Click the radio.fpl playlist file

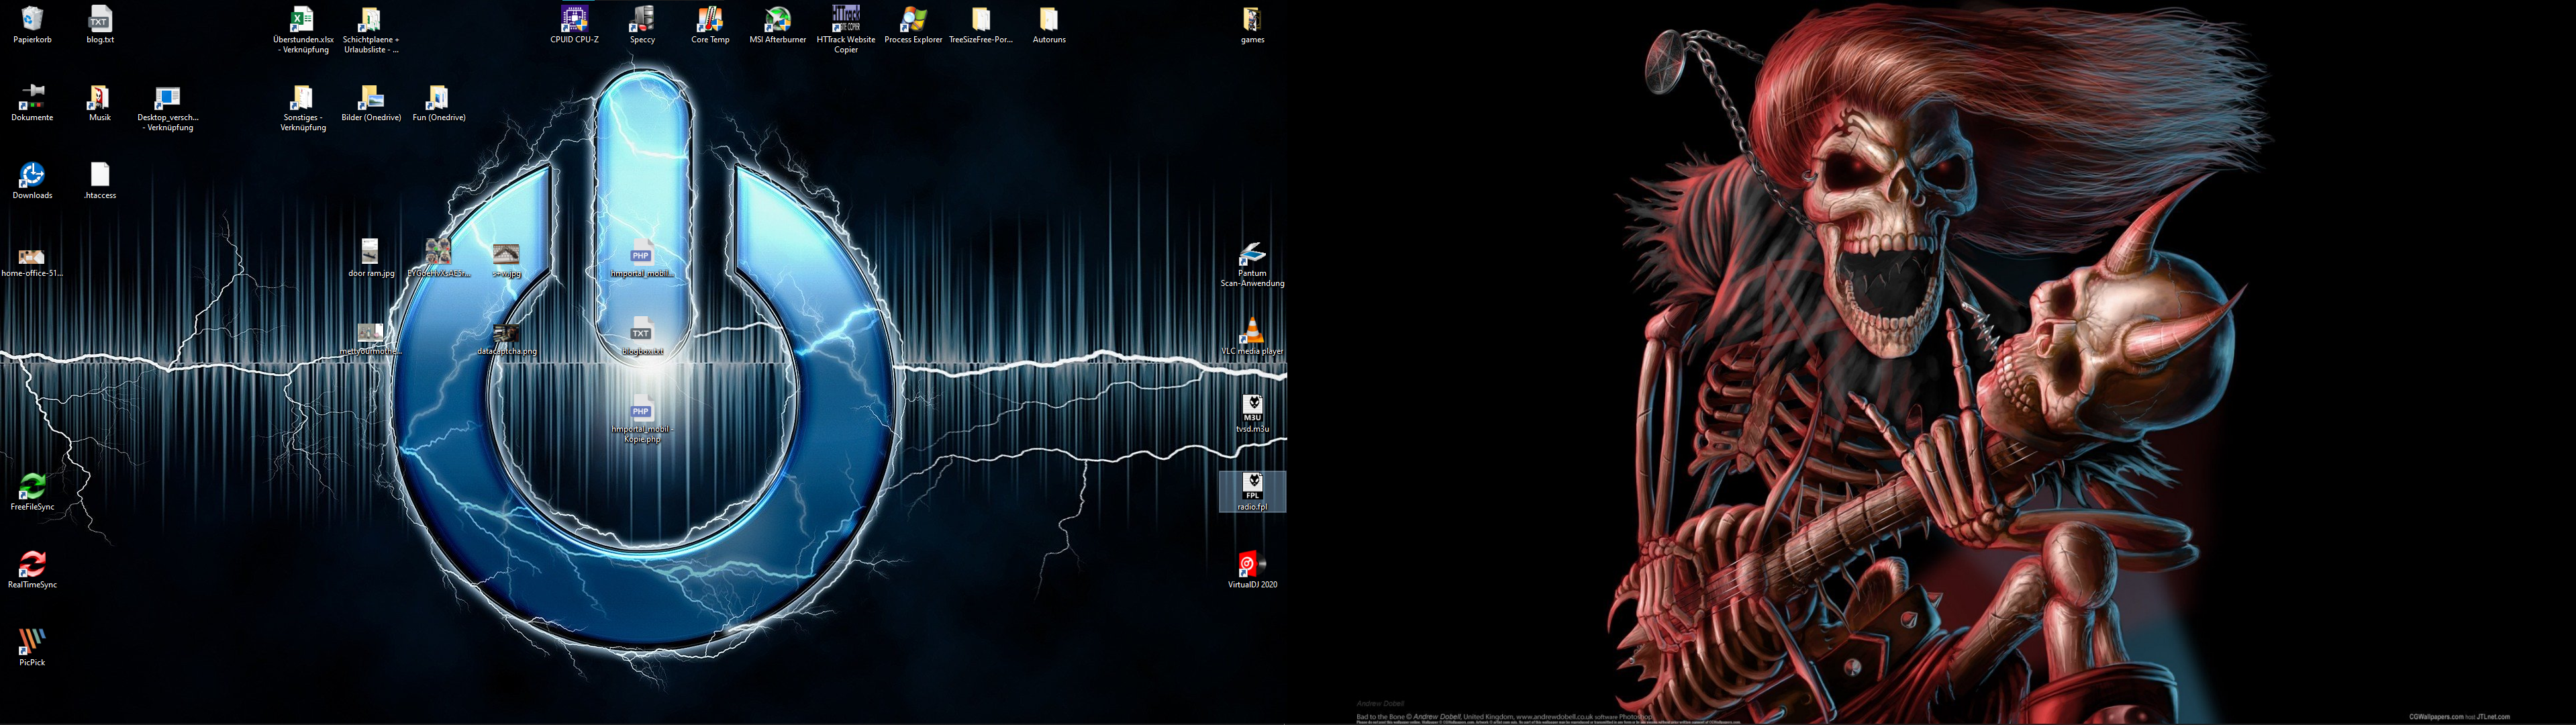pos(1252,487)
